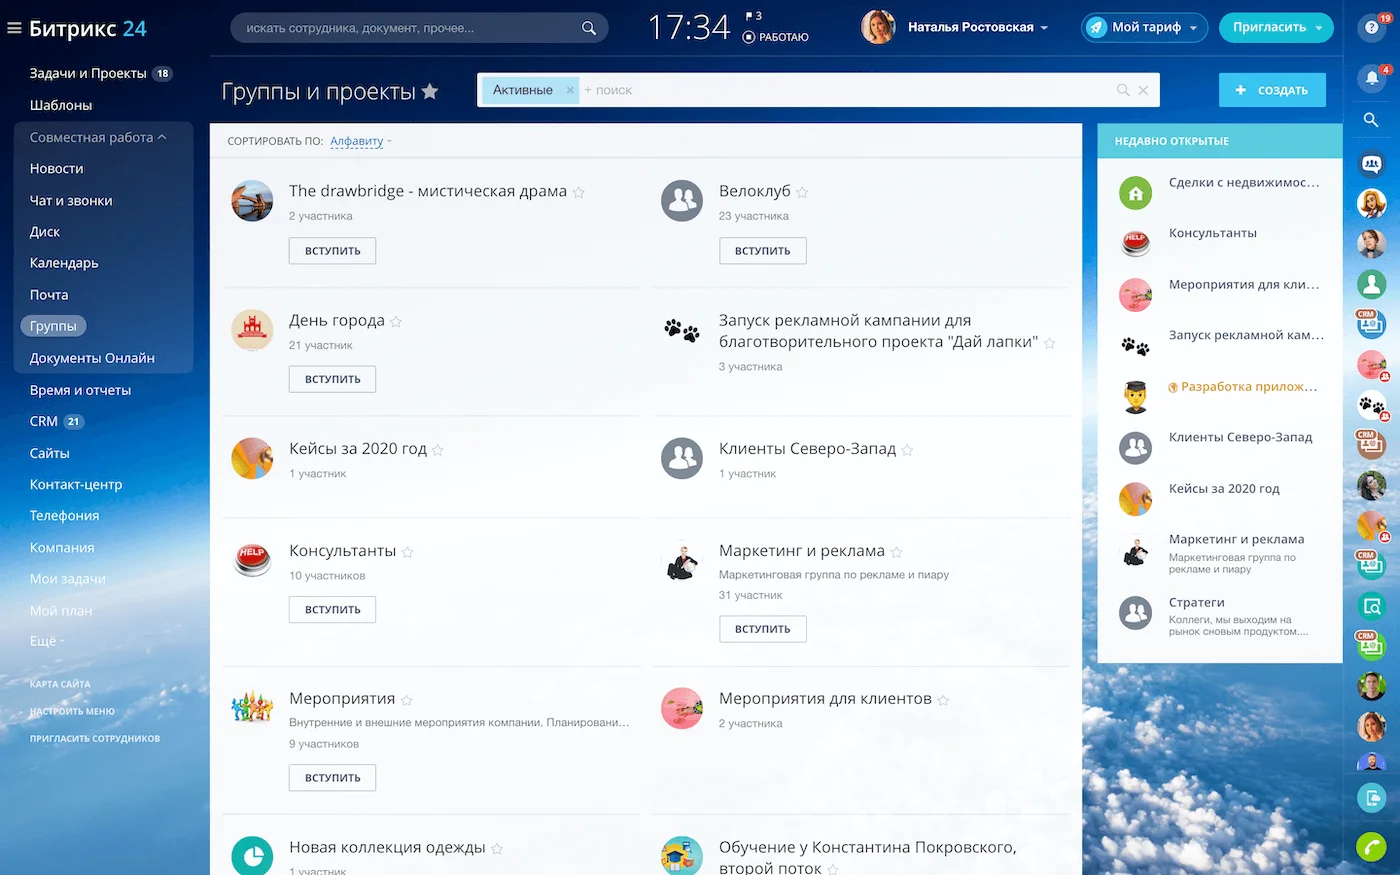Toggle favorite star for День города
Screen dimensions: 1400x875
point(396,322)
